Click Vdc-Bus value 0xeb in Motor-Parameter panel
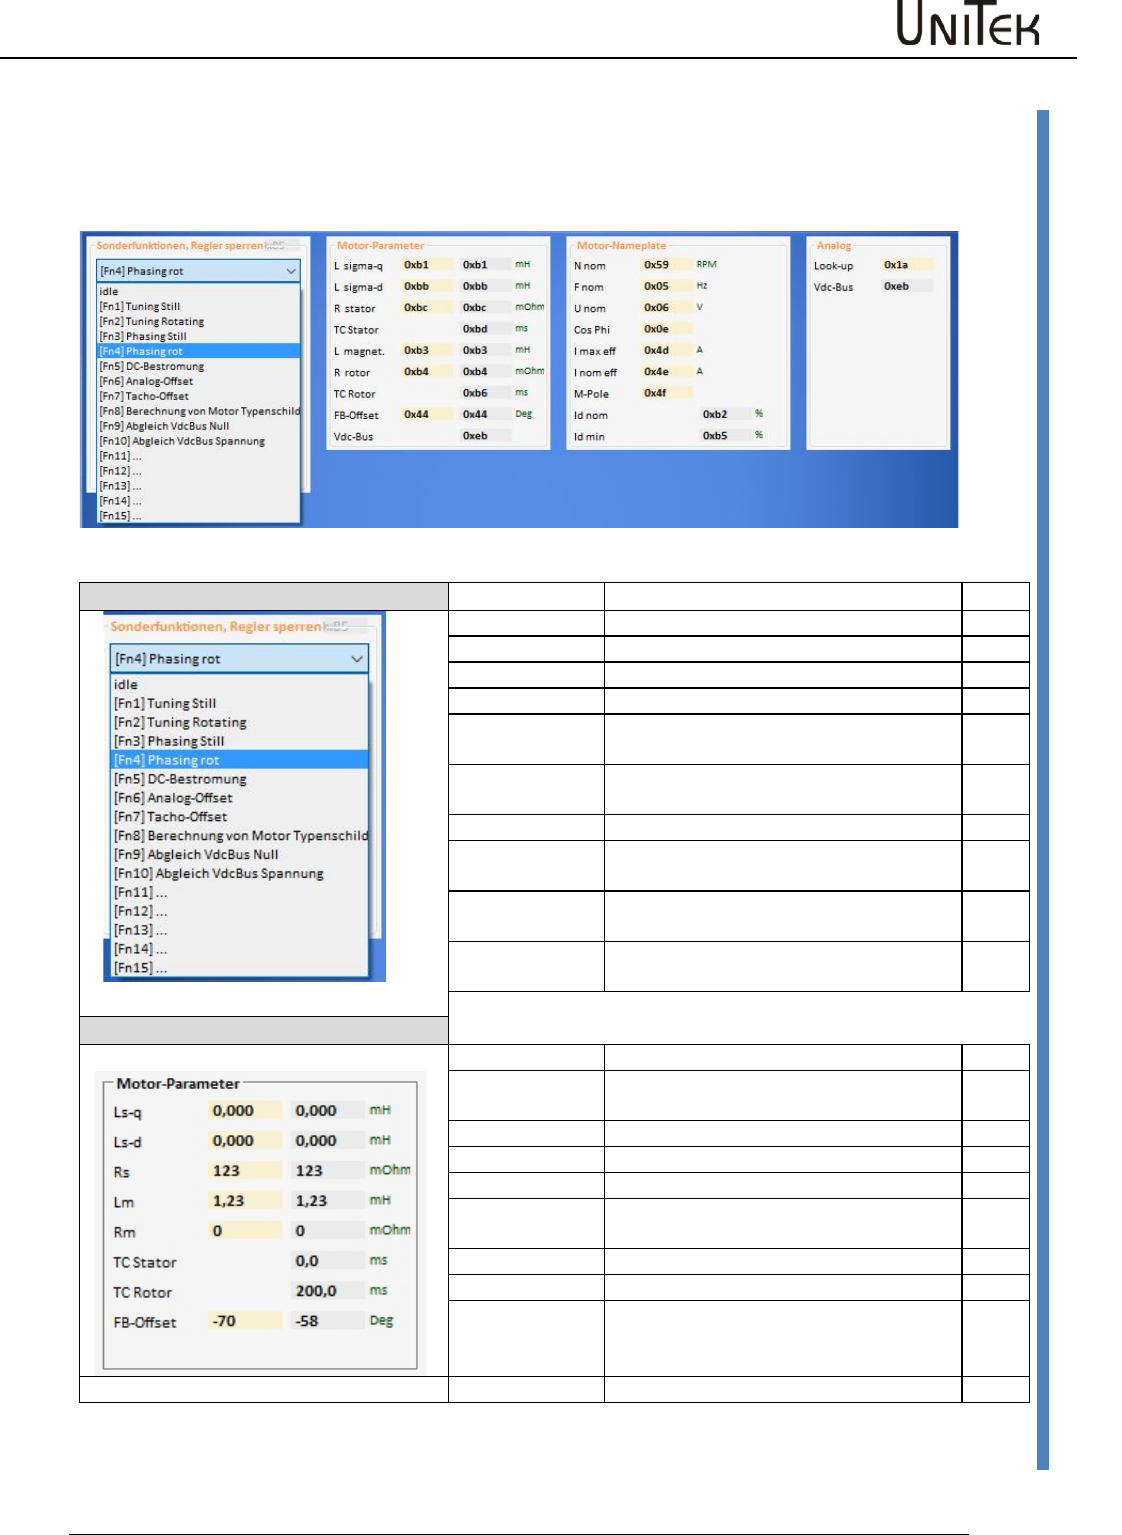 486,436
